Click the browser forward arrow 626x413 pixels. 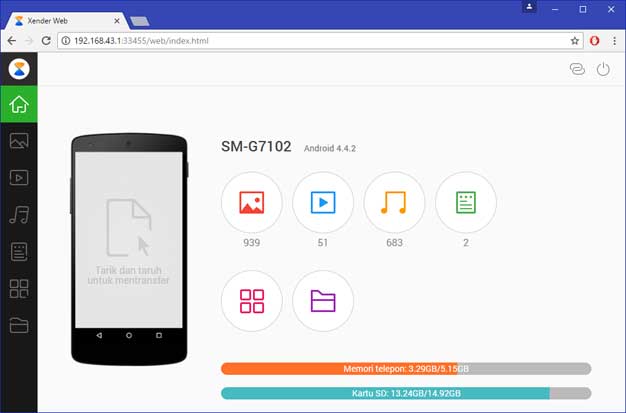point(29,41)
